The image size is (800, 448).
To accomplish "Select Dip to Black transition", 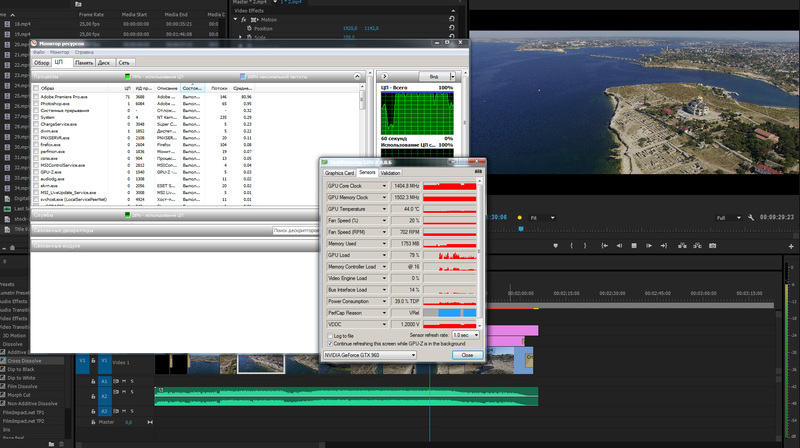I will point(20,369).
